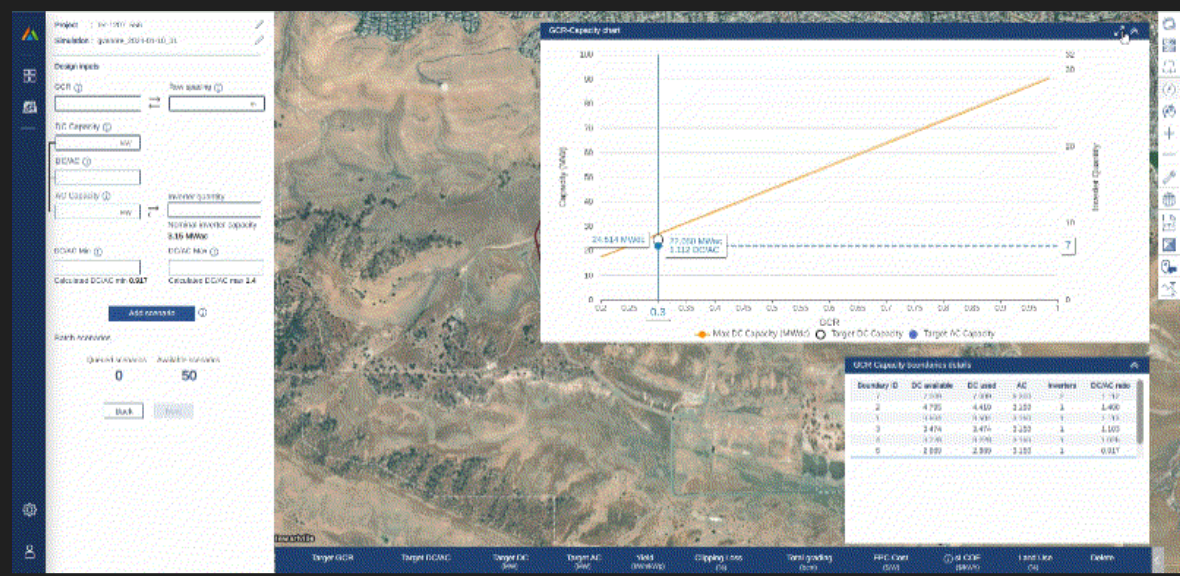1180x576 pixels.
Task: Click the top map toolbar rotate icon
Action: tap(1169, 25)
